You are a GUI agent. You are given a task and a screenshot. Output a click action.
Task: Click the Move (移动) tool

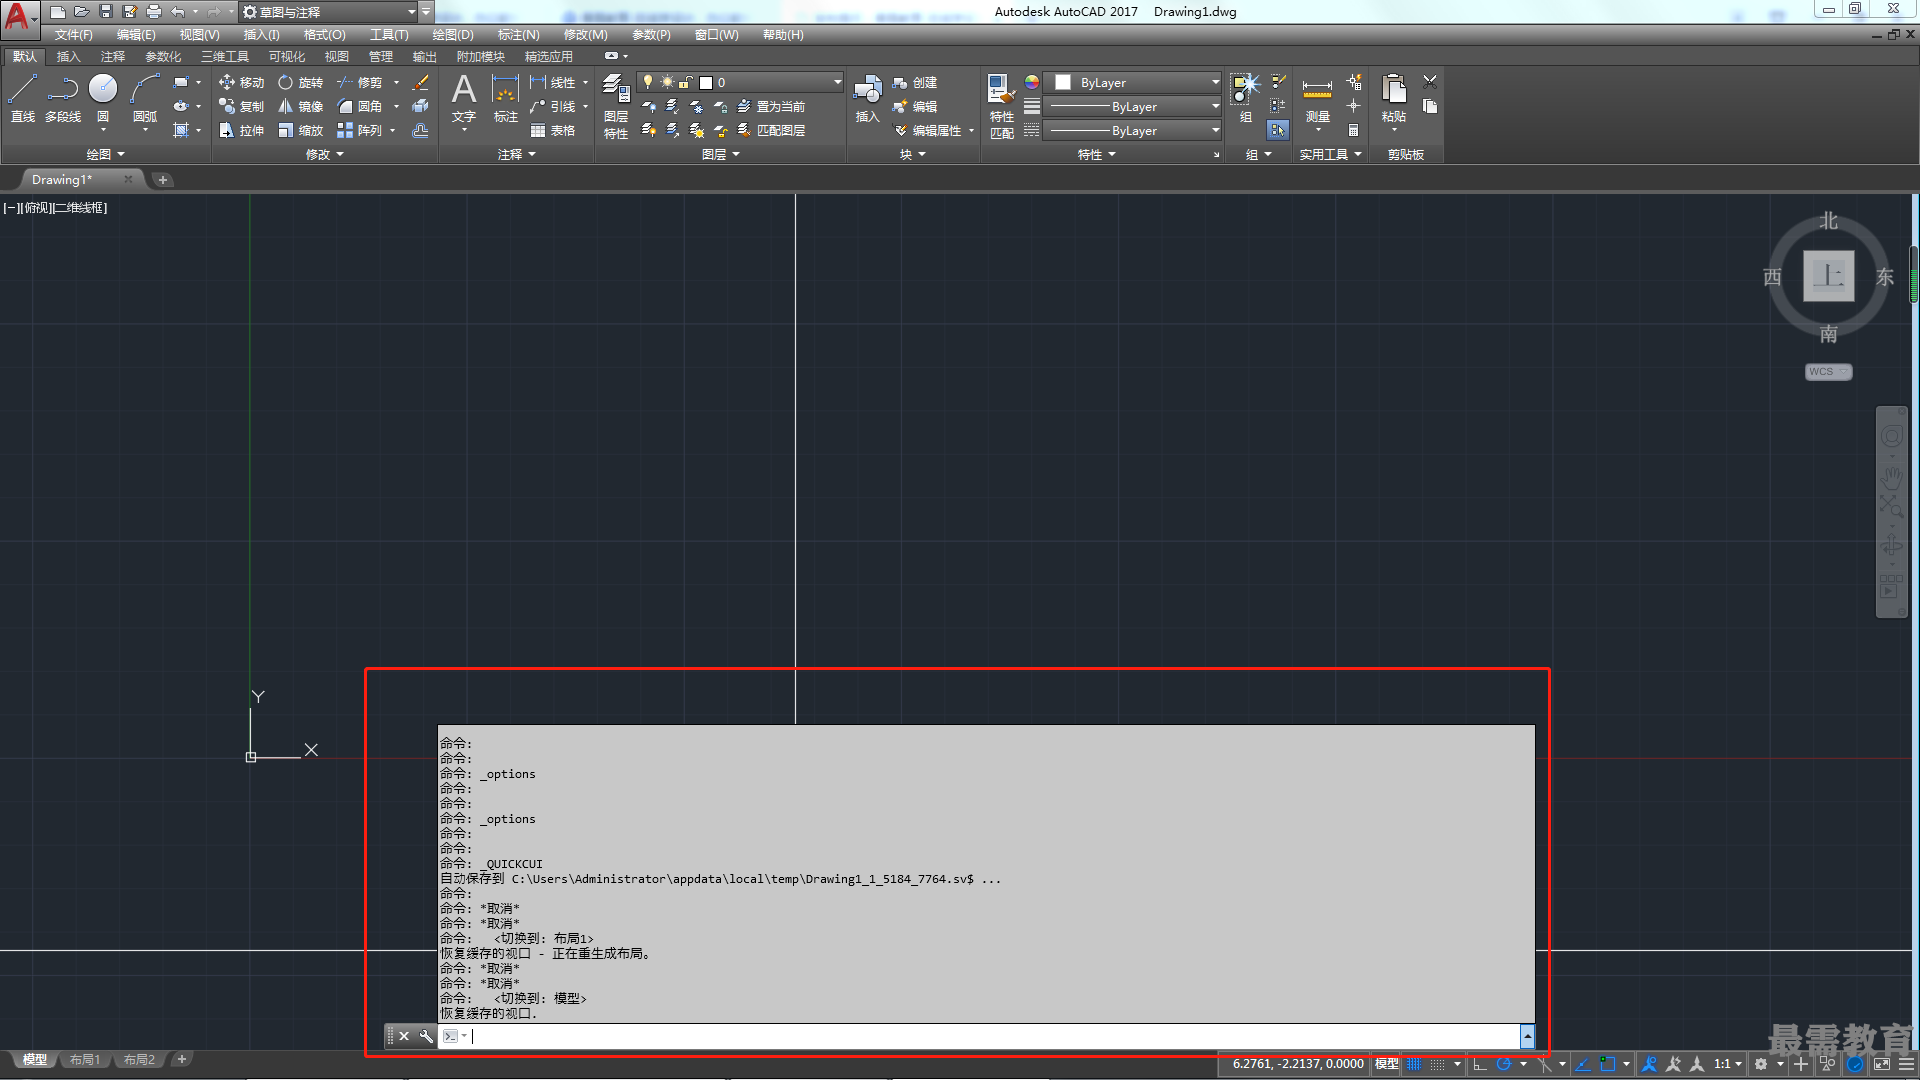tap(241, 82)
